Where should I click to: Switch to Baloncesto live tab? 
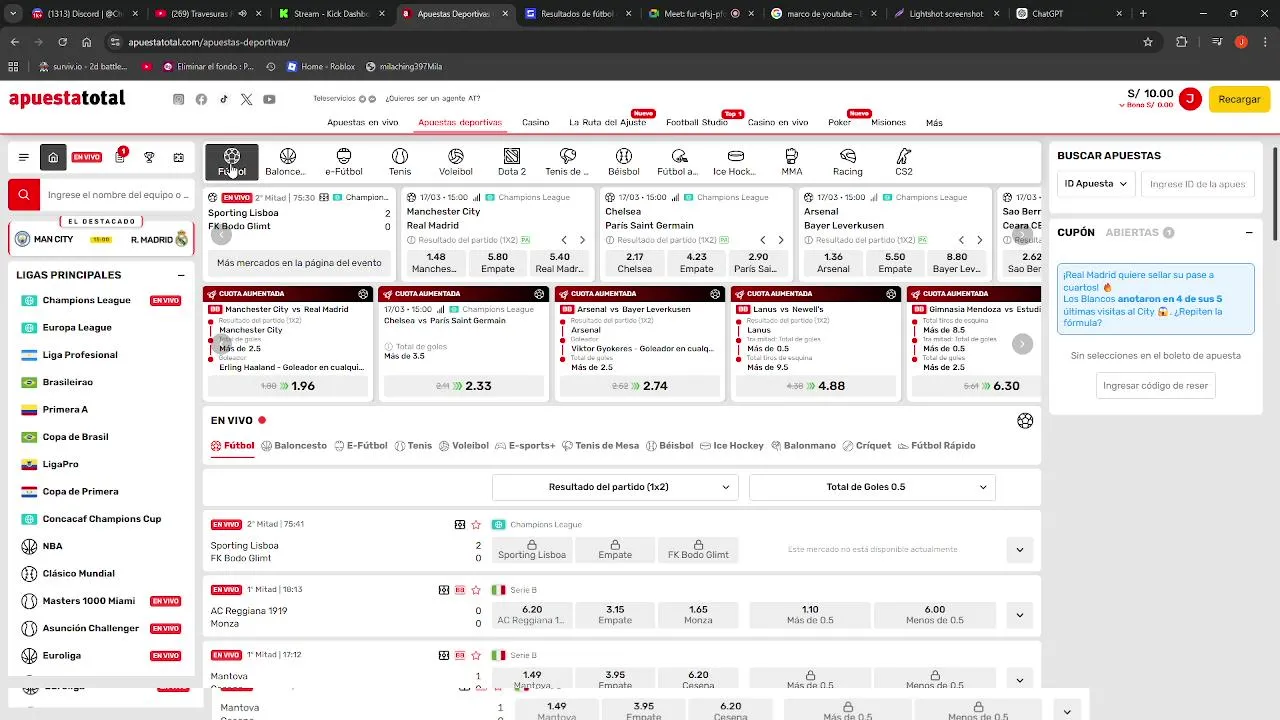pos(294,446)
